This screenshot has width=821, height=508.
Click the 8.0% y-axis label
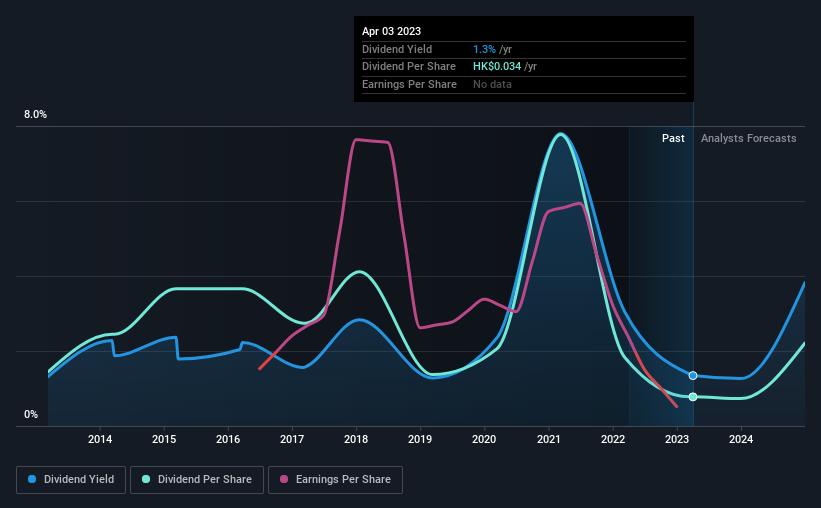coord(36,115)
